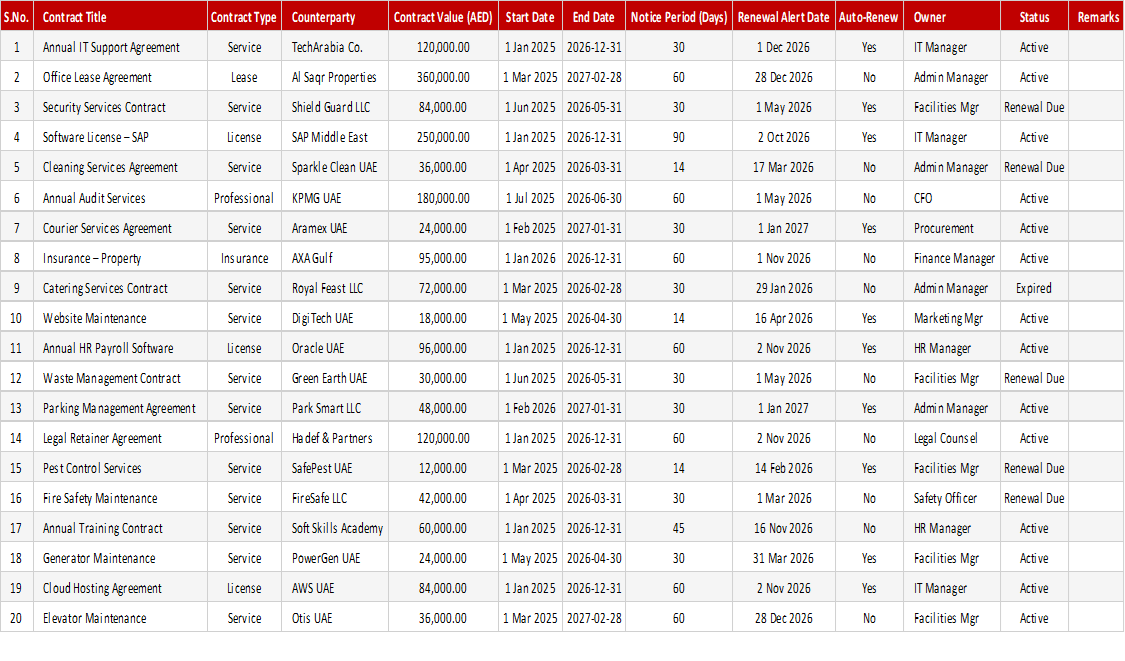Click the Expired status cell
This screenshot has height=661, width=1125.
click(x=1034, y=289)
